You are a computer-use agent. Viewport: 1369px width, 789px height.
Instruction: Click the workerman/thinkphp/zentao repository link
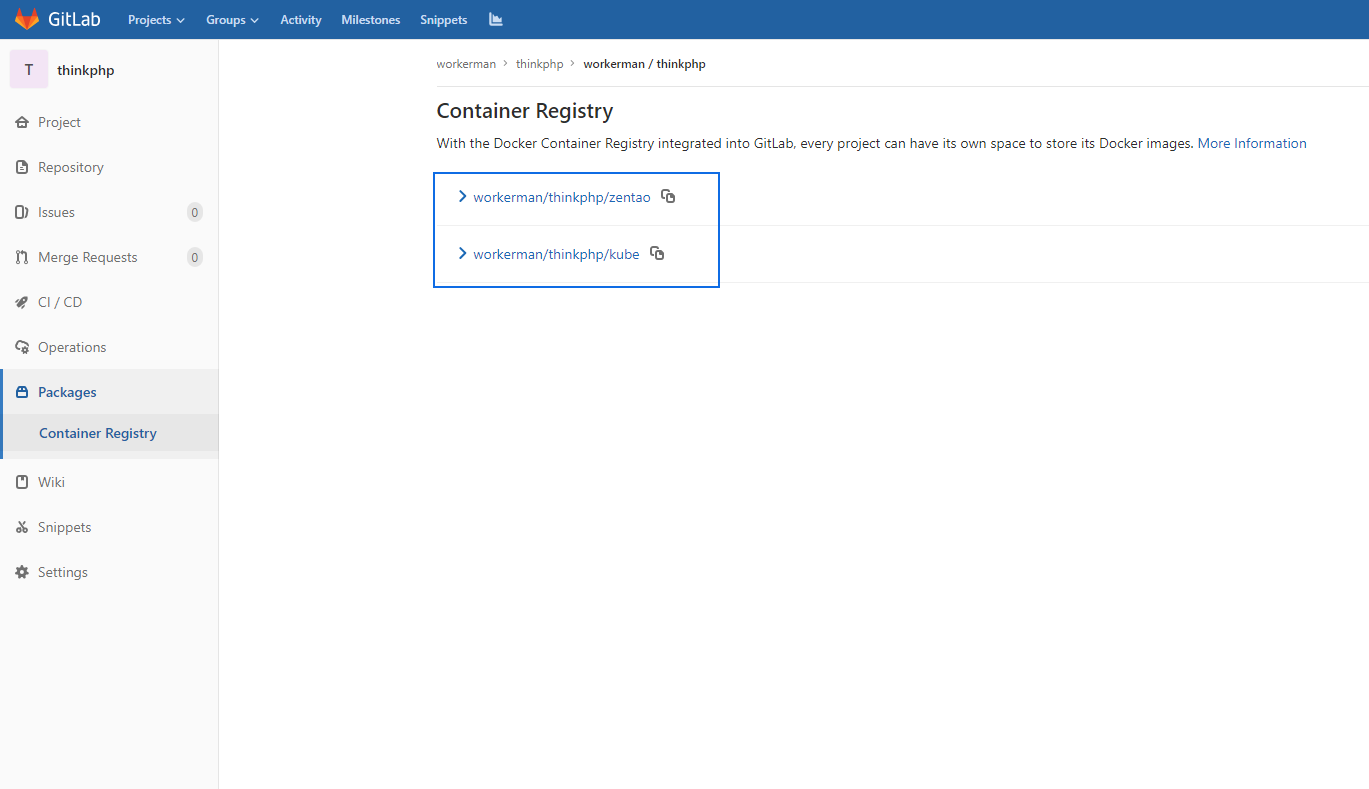[x=562, y=197]
